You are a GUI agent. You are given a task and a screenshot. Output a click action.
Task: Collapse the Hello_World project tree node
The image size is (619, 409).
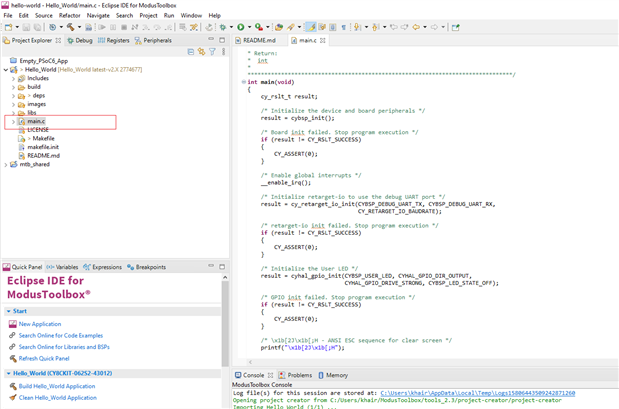point(6,70)
